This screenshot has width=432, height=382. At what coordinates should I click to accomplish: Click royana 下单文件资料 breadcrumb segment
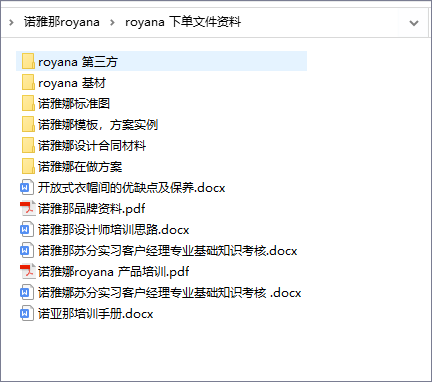[x=183, y=22]
